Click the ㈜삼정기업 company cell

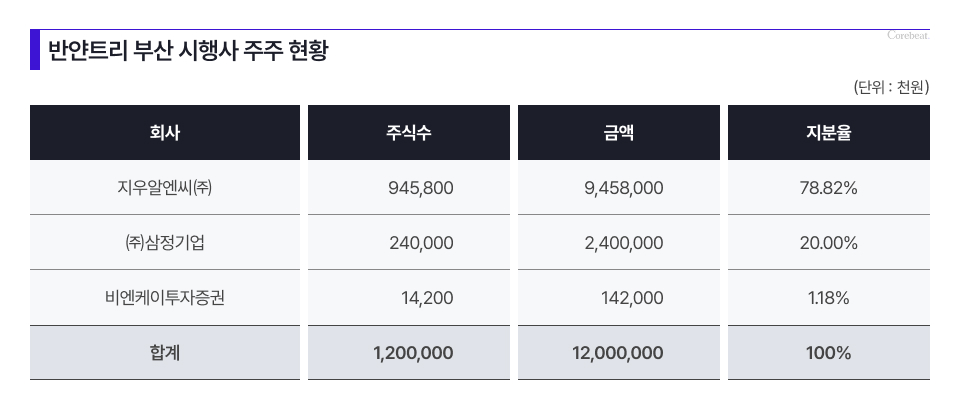pos(165,243)
